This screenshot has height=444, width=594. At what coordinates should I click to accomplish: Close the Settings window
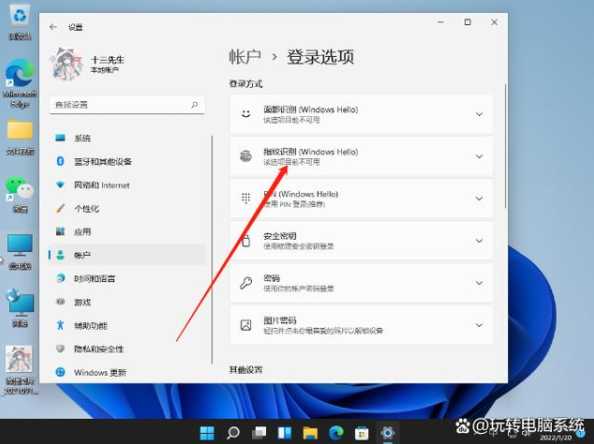click(494, 22)
